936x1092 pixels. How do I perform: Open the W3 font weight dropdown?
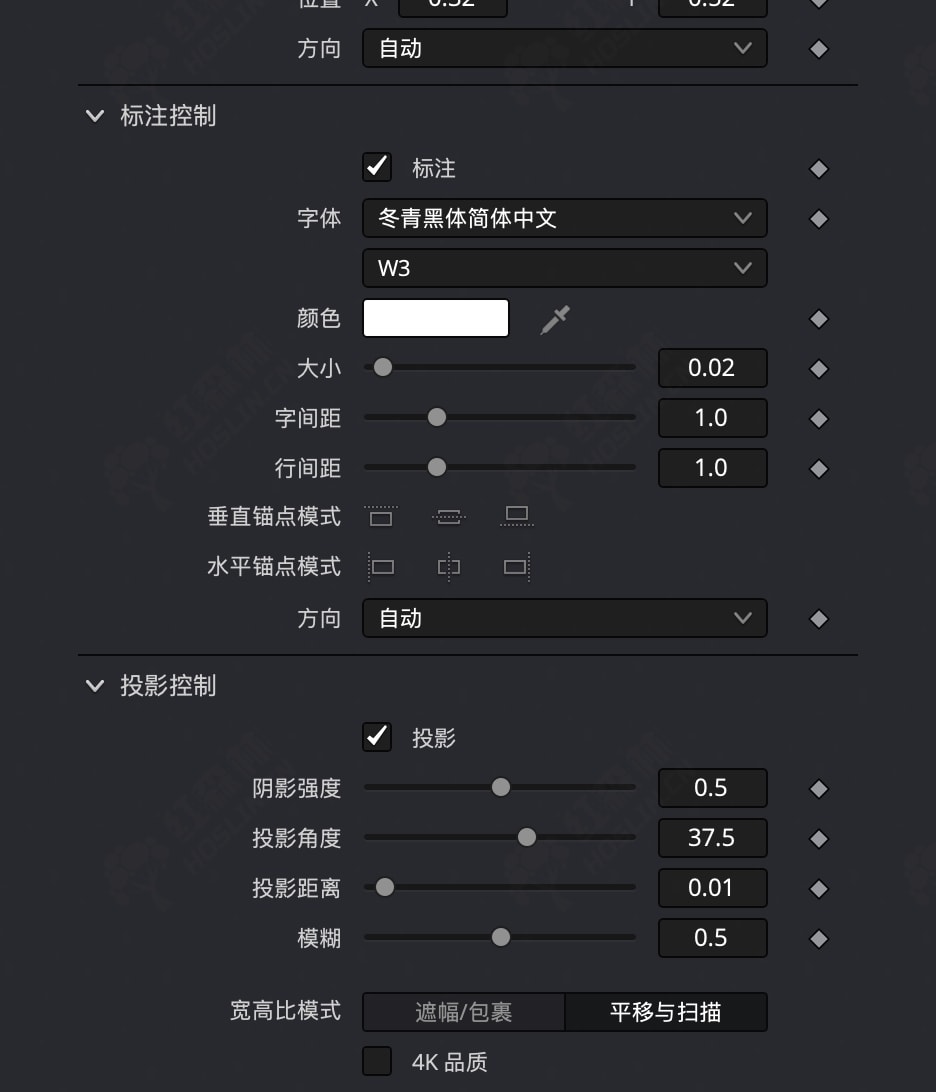[x=564, y=268]
